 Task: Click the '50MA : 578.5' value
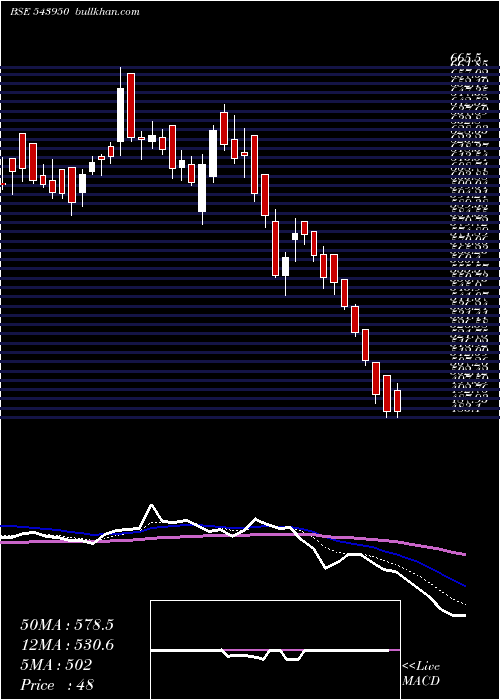click(x=67, y=624)
